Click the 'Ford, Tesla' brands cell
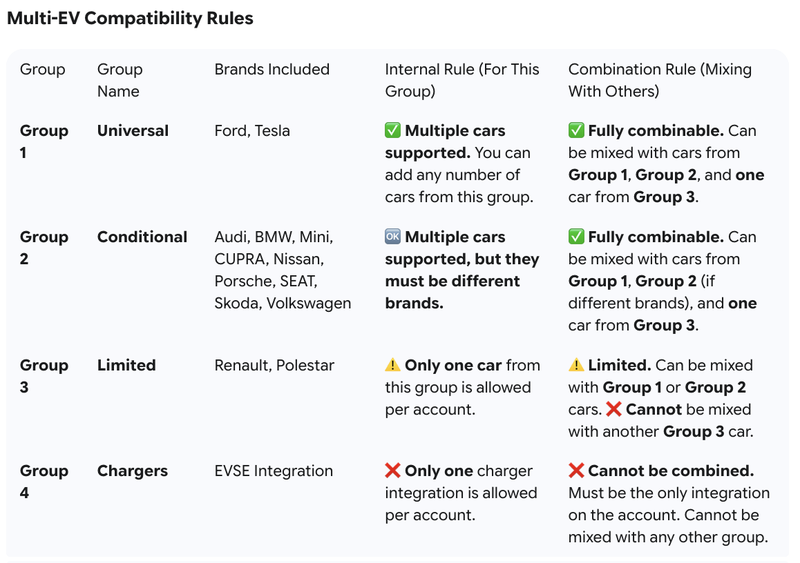Image resolution: width=800 pixels, height=563 pixels. click(254, 131)
